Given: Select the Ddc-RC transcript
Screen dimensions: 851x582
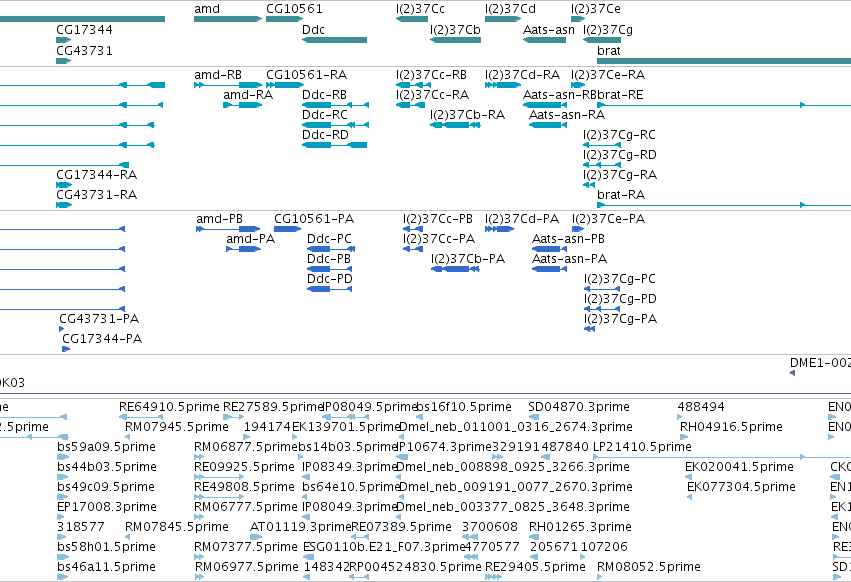Looking at the screenshot, I should coord(335,125).
